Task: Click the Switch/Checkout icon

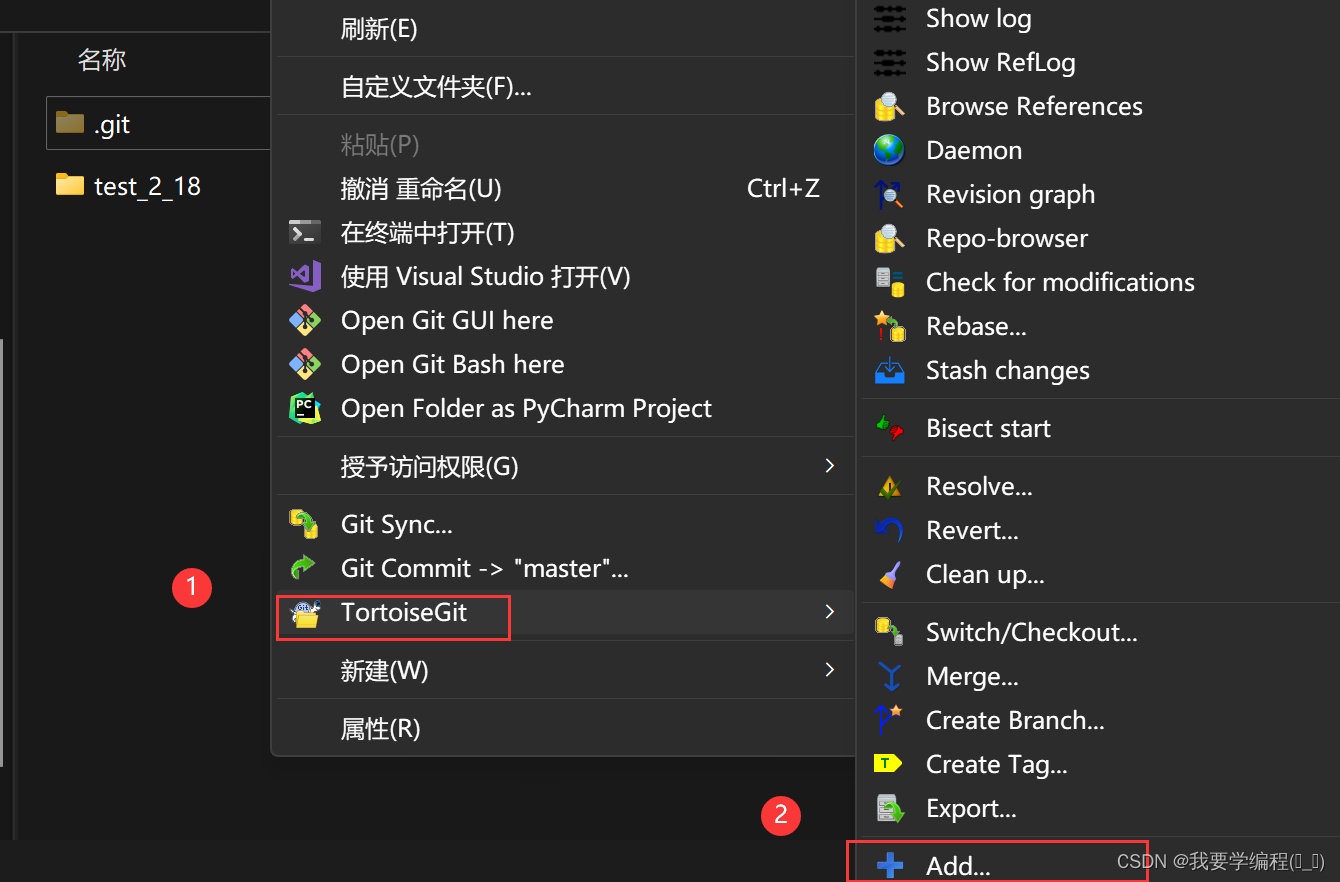Action: tap(889, 632)
